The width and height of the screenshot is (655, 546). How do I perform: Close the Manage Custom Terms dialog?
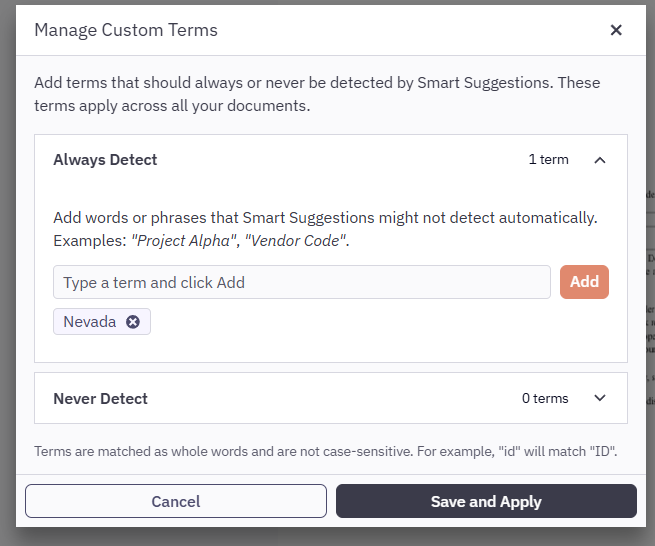(x=616, y=30)
